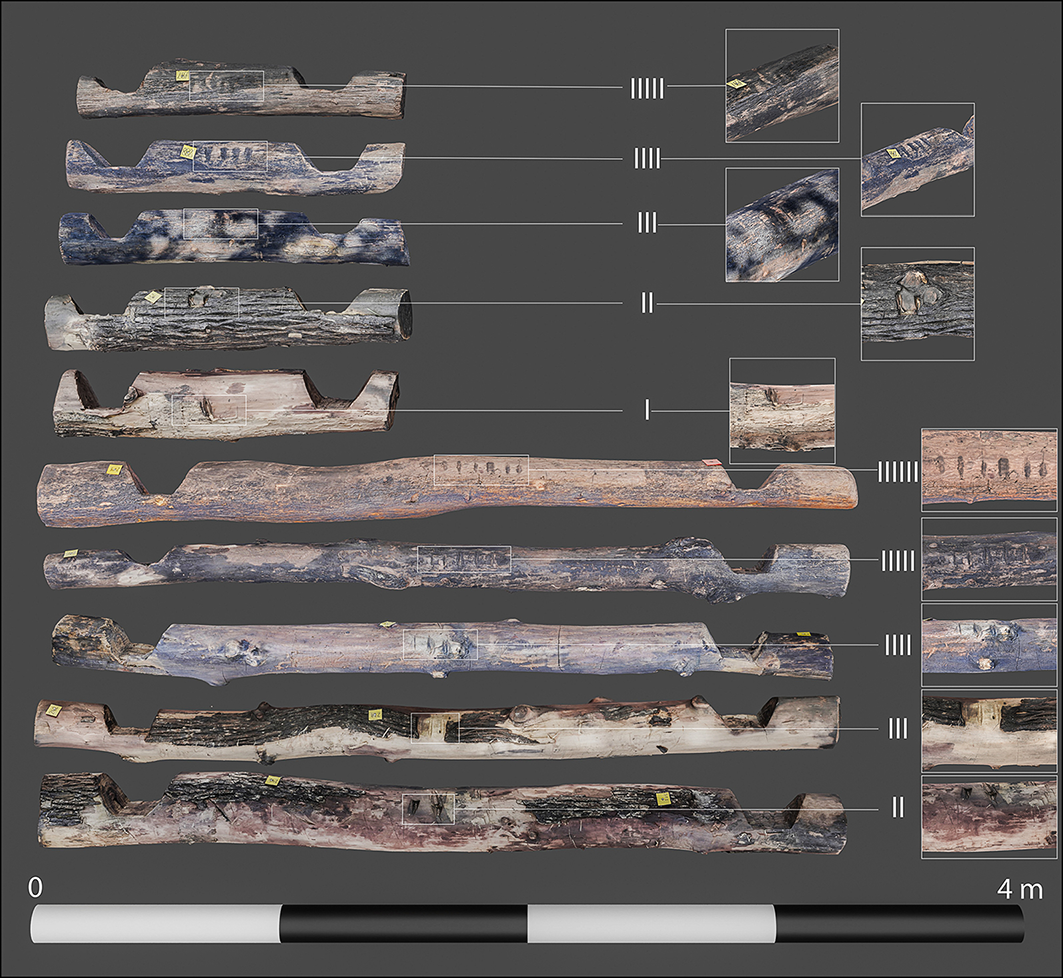This screenshot has height=978, width=1063.
Task: Click the yellow tag on the six-mark long log
Action: (114, 469)
